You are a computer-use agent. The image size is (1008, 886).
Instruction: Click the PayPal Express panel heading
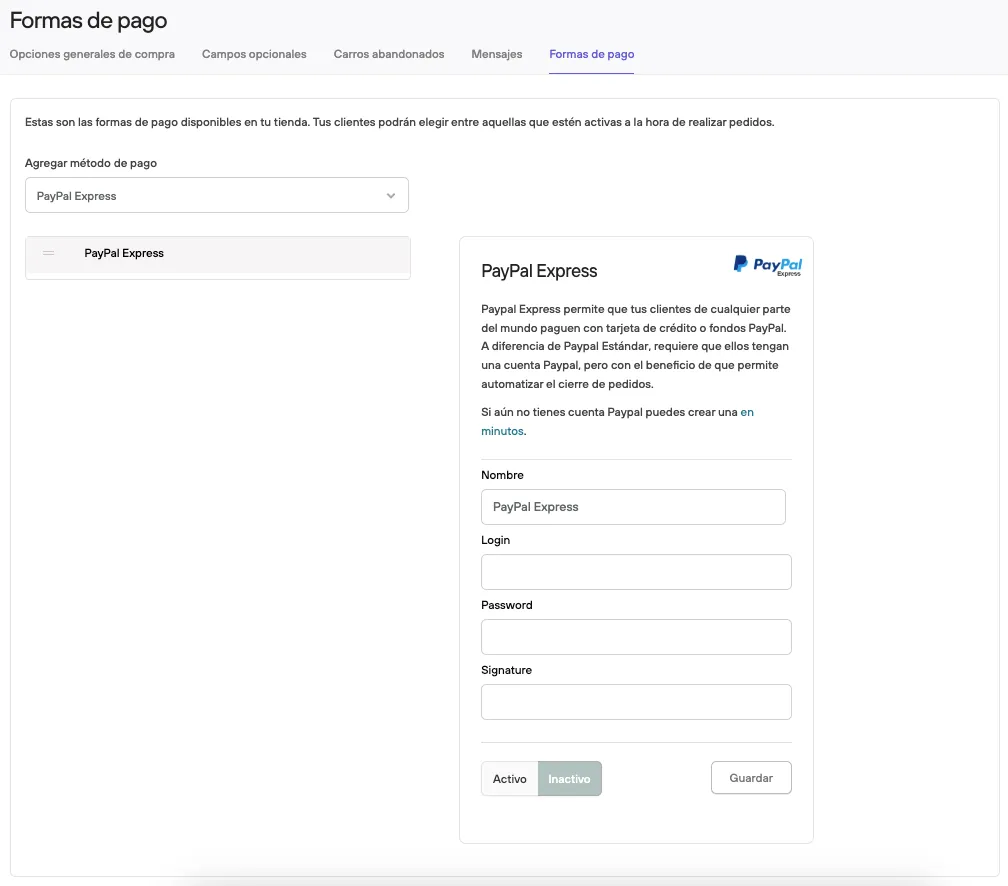pyautogui.click(x=539, y=271)
